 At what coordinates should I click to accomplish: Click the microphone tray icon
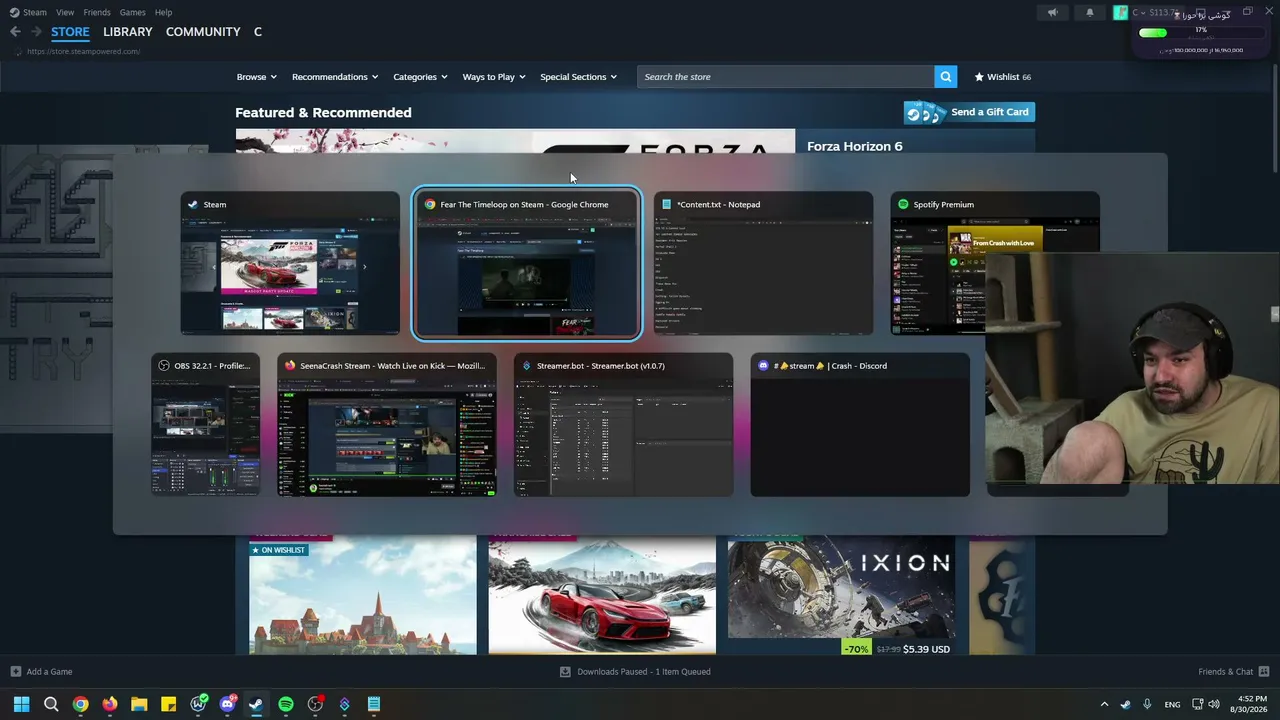[x=1147, y=704]
